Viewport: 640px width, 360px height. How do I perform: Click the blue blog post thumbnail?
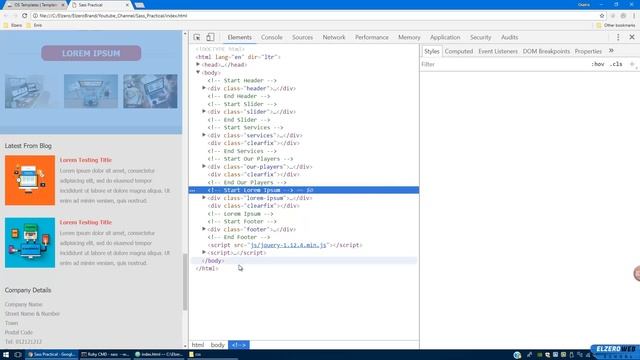pos(30,242)
